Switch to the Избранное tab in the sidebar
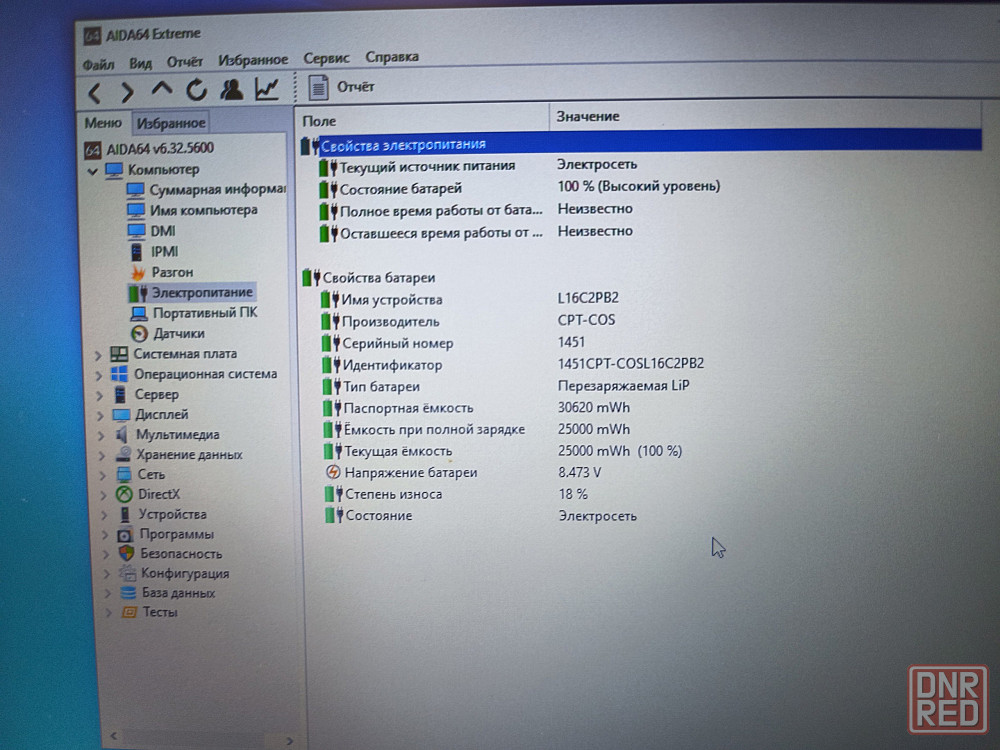 [170, 122]
